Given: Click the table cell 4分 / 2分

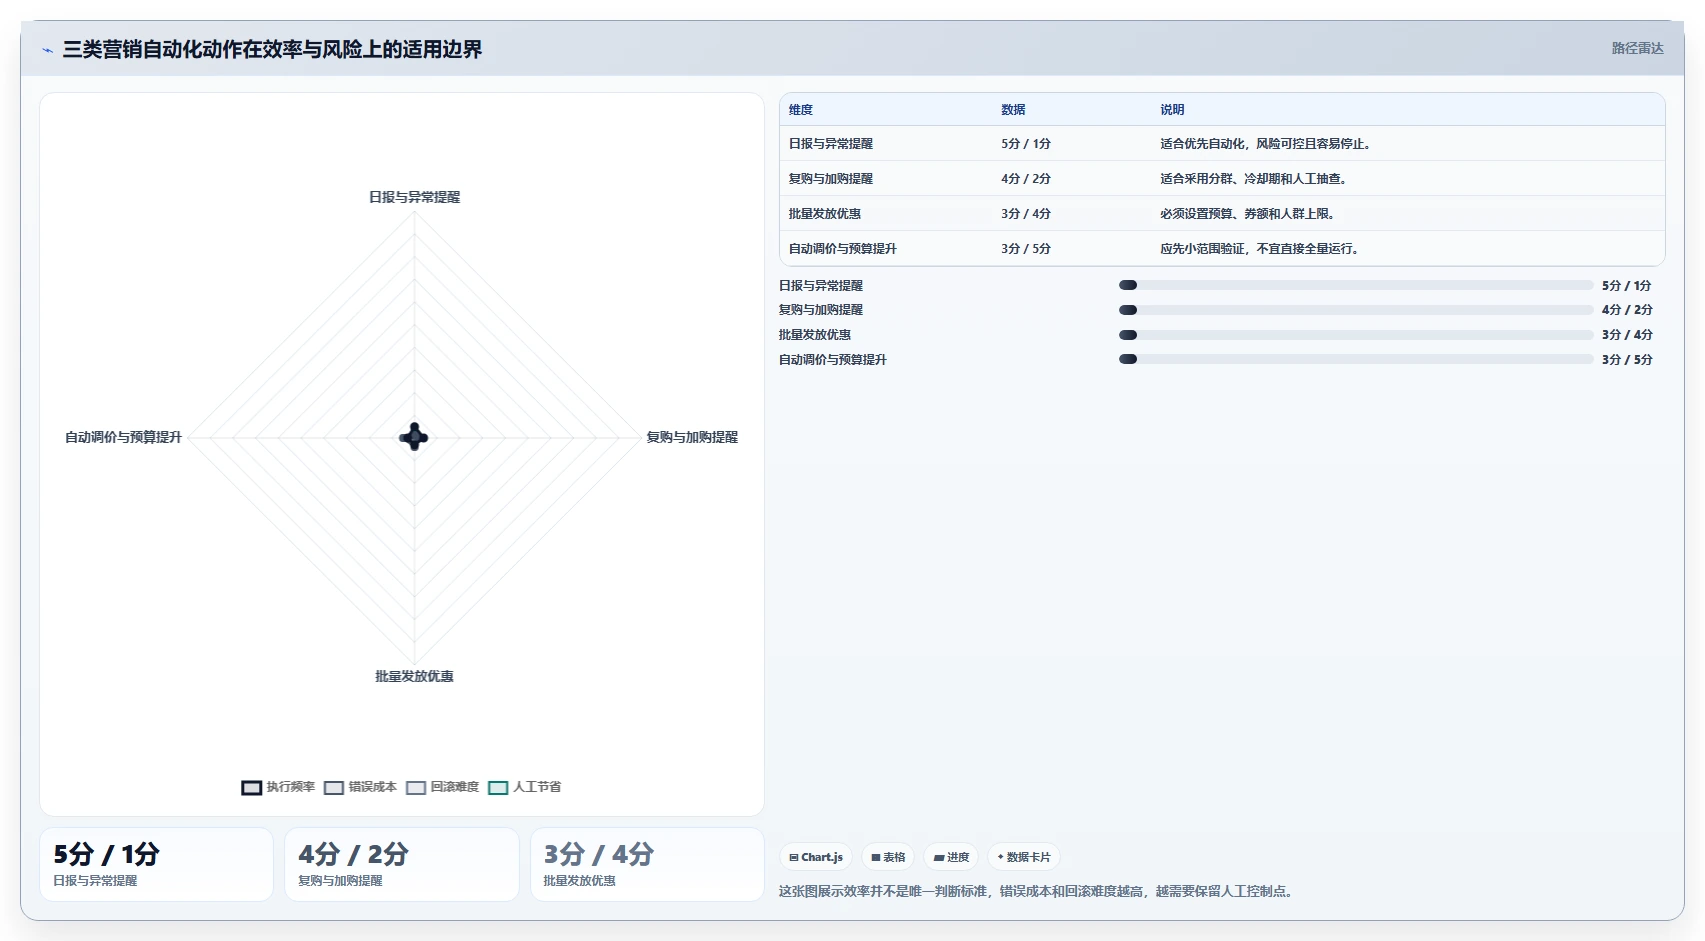Looking at the screenshot, I should pos(1026,179).
